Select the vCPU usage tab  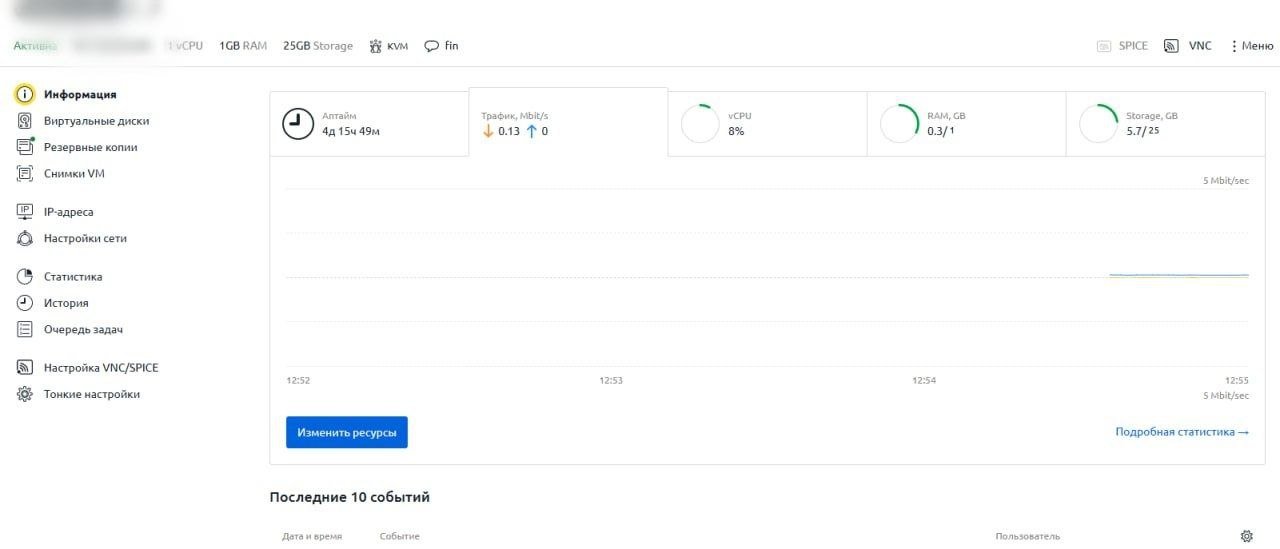767,124
